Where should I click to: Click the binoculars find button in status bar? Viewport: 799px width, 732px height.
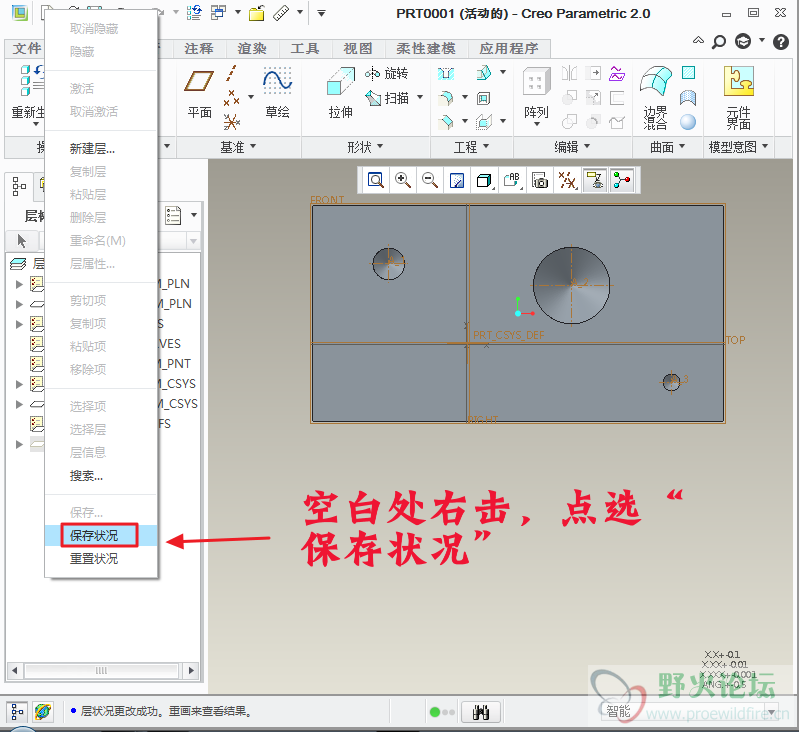pos(481,712)
